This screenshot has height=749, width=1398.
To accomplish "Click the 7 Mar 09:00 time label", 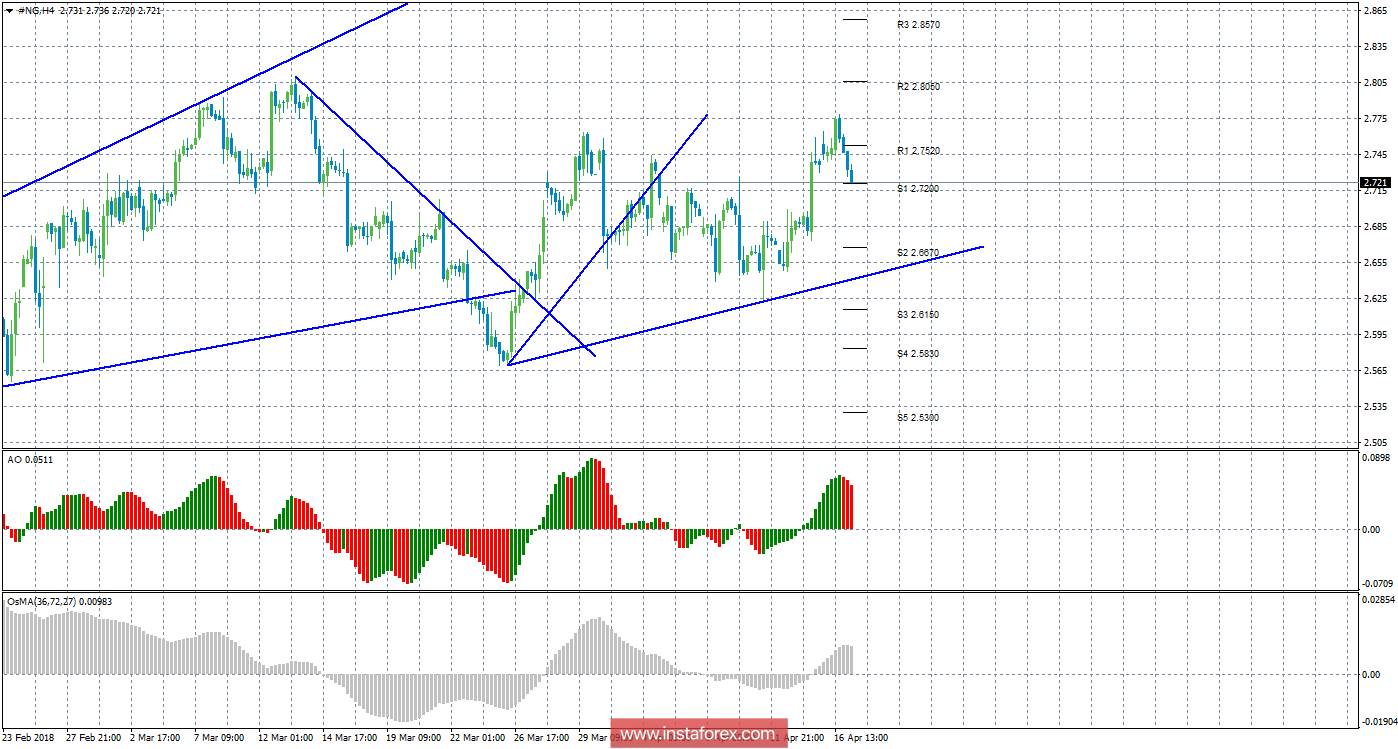I will coord(218,738).
